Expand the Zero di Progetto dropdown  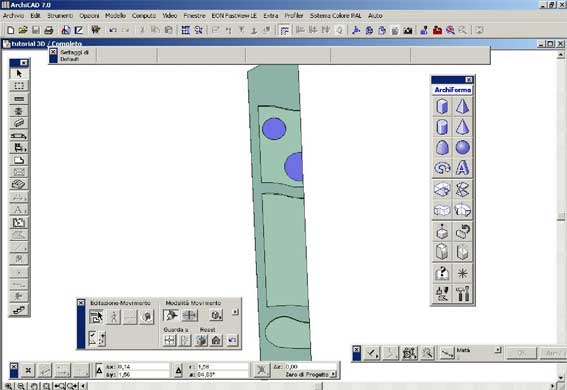pyautogui.click(x=333, y=374)
